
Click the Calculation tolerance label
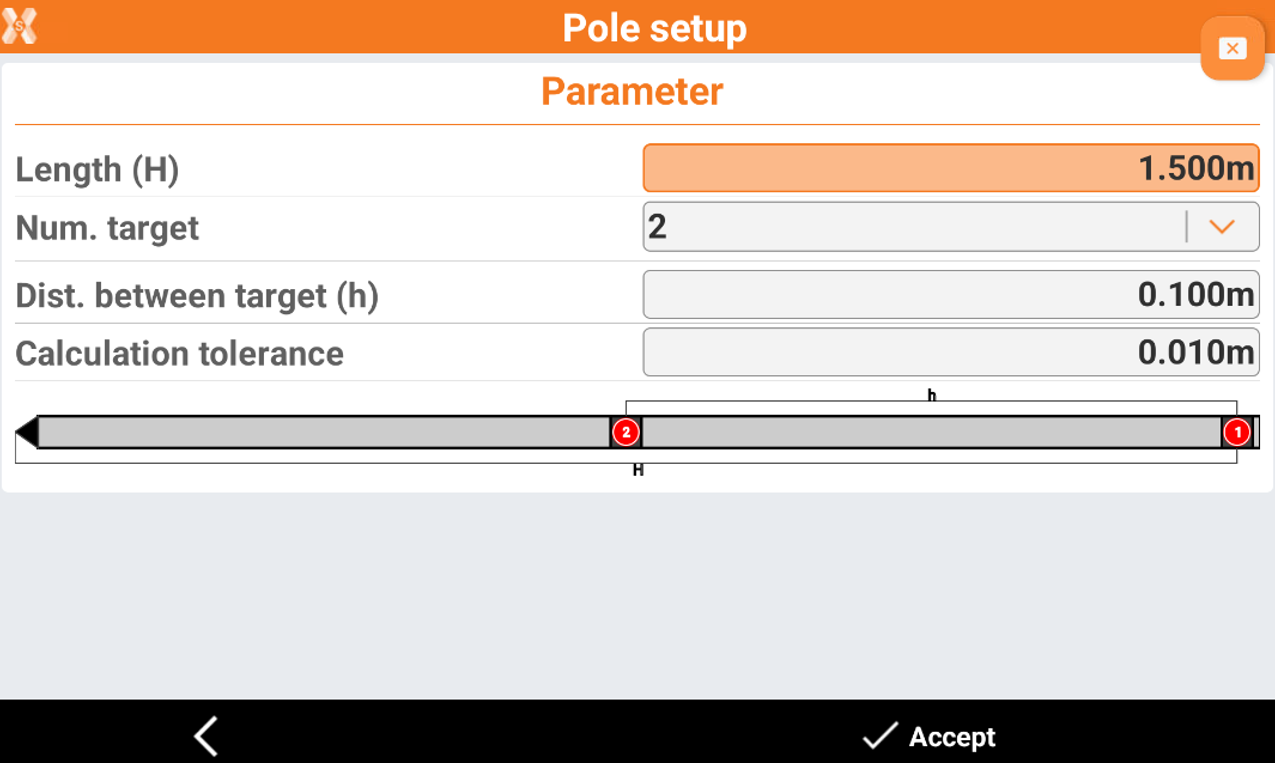pyautogui.click(x=180, y=354)
